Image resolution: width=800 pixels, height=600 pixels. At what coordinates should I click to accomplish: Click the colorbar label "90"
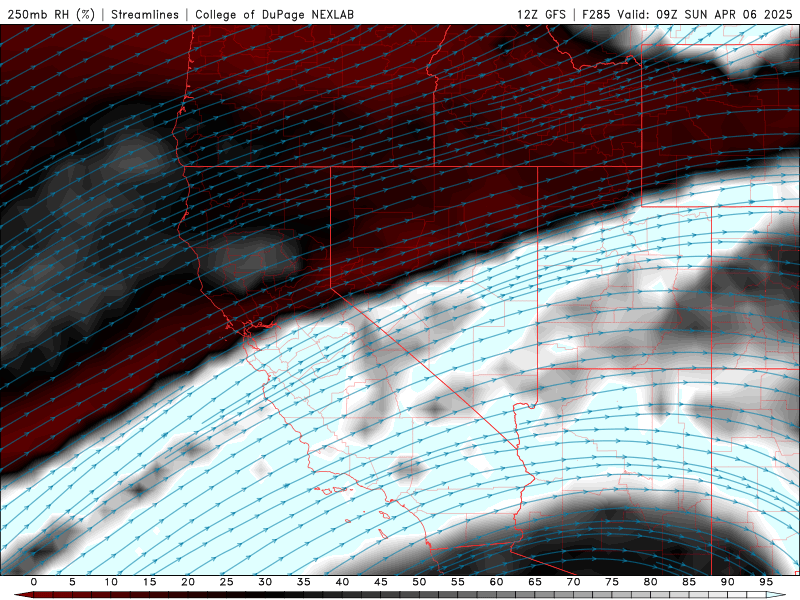[x=727, y=582]
